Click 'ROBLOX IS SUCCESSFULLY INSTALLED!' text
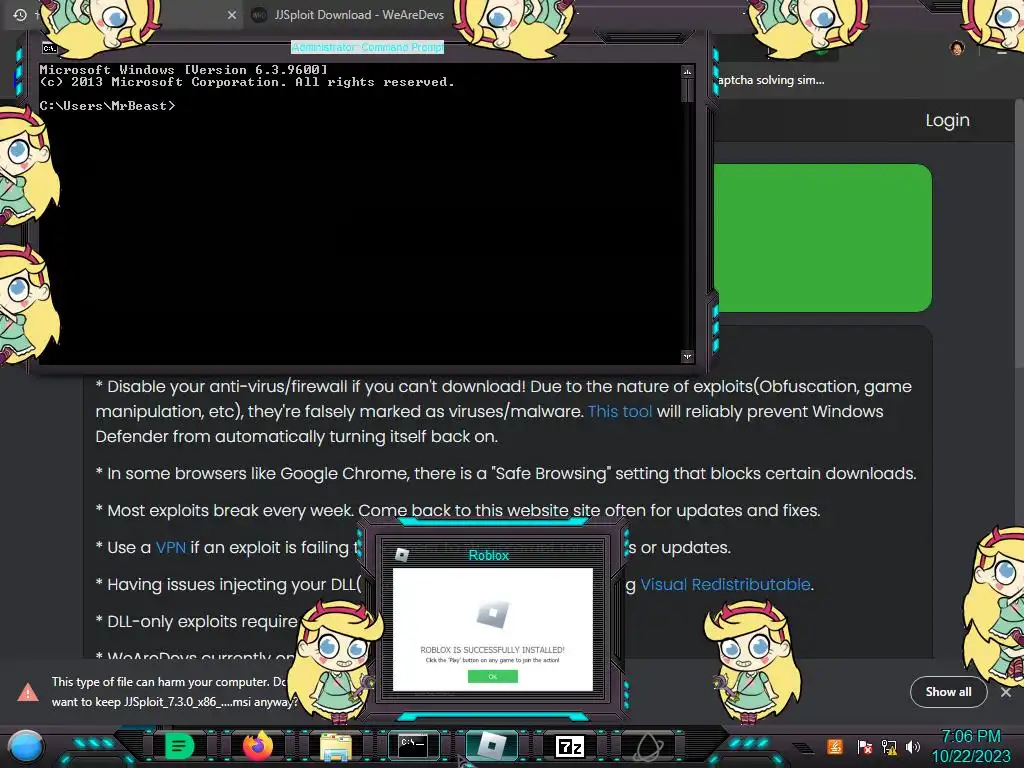1024x768 pixels. click(x=492, y=650)
